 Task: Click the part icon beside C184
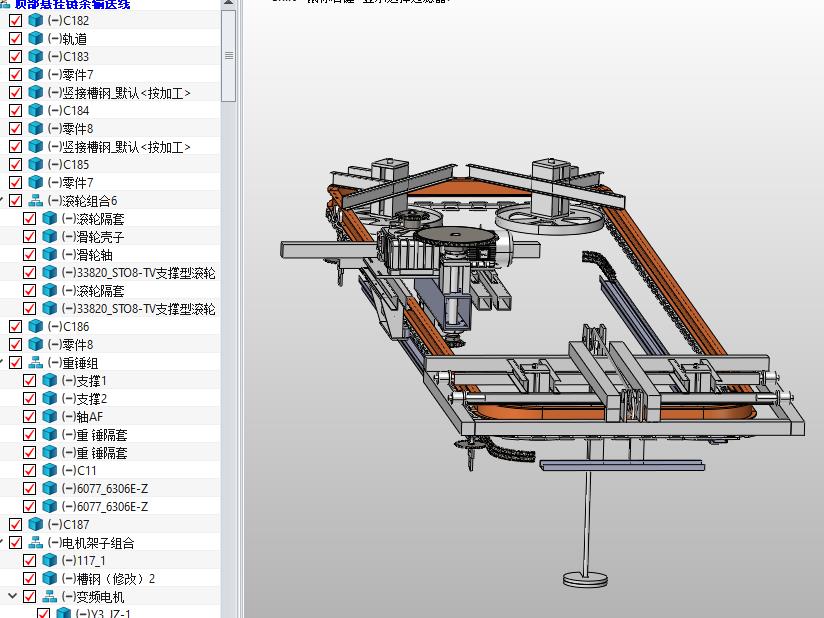tap(36, 110)
